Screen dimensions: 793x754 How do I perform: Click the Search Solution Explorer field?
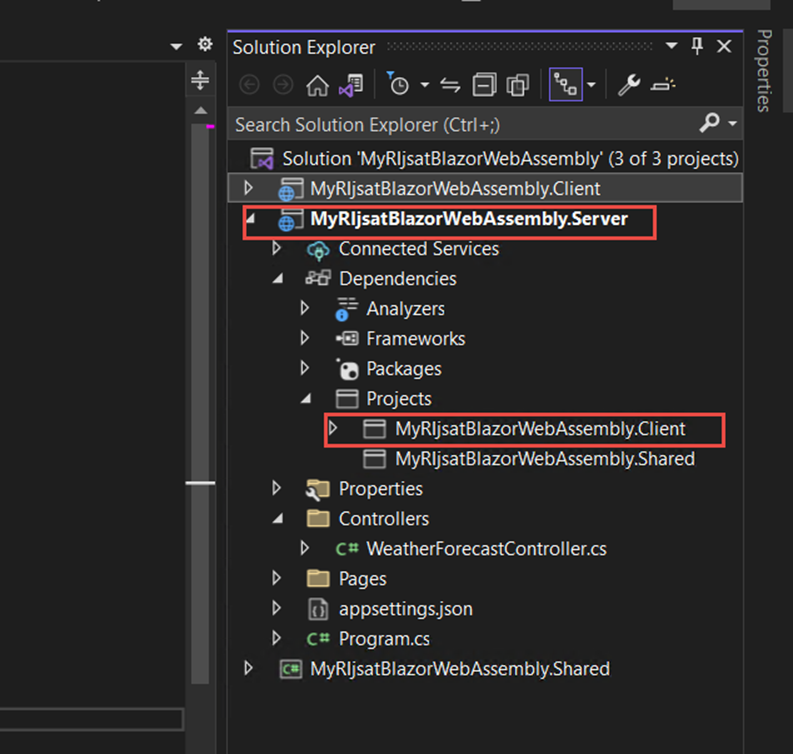pyautogui.click(x=460, y=125)
